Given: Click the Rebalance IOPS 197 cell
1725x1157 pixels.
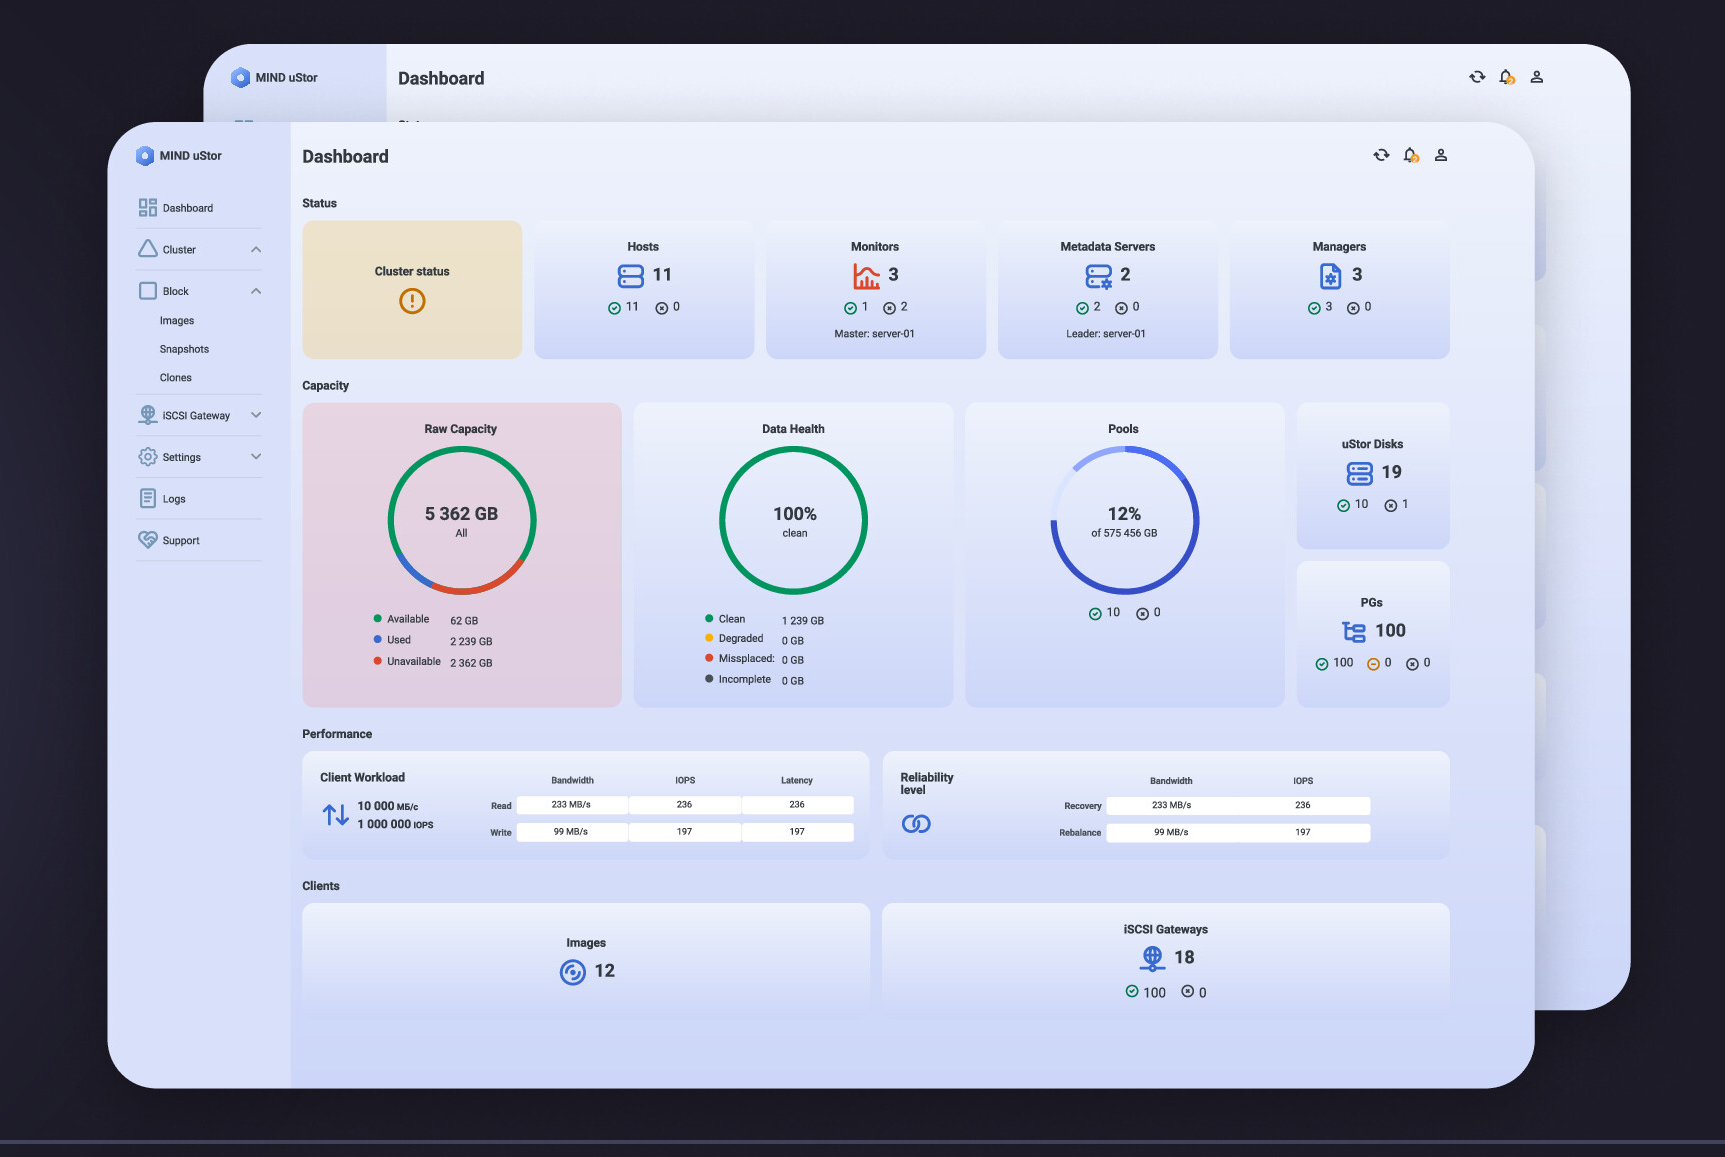Looking at the screenshot, I should click(1303, 832).
